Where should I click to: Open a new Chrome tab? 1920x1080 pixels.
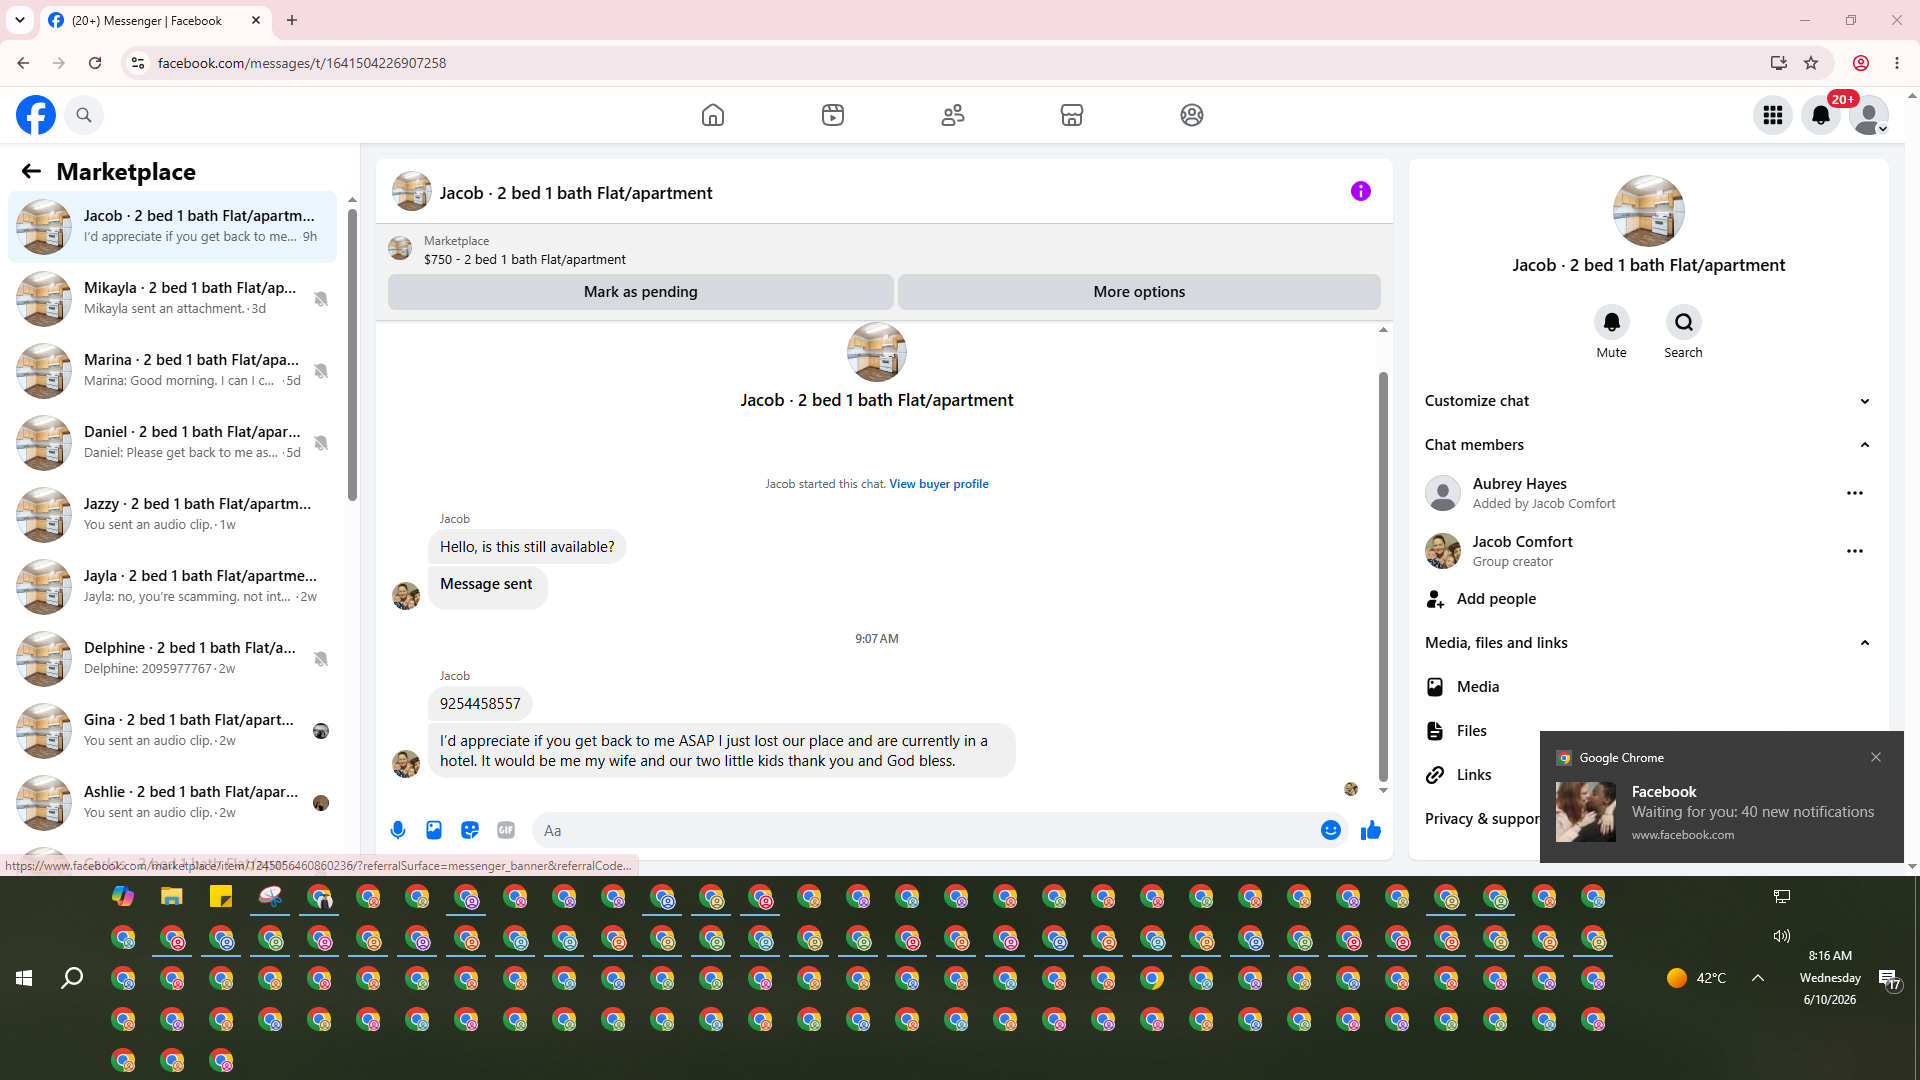[292, 20]
